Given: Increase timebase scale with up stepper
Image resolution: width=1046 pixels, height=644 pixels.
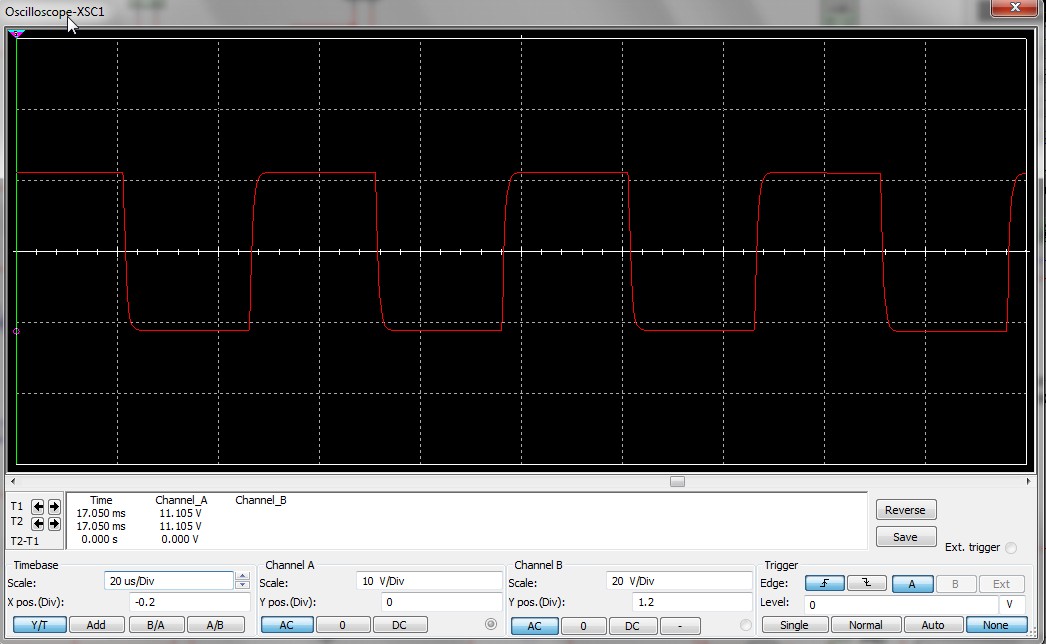Looking at the screenshot, I should click(x=242, y=576).
